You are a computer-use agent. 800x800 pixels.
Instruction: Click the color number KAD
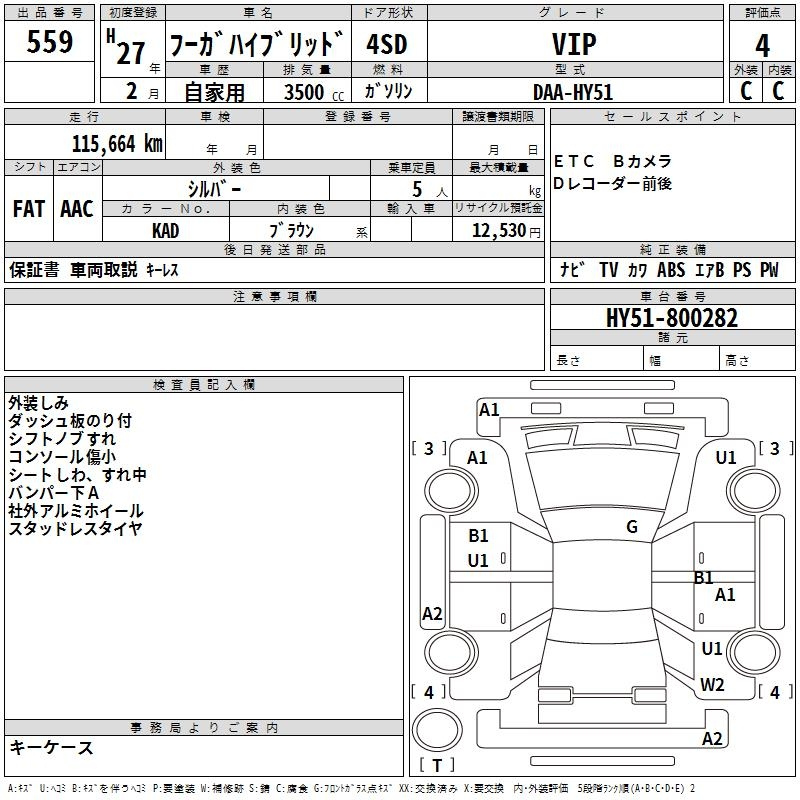pyautogui.click(x=166, y=230)
